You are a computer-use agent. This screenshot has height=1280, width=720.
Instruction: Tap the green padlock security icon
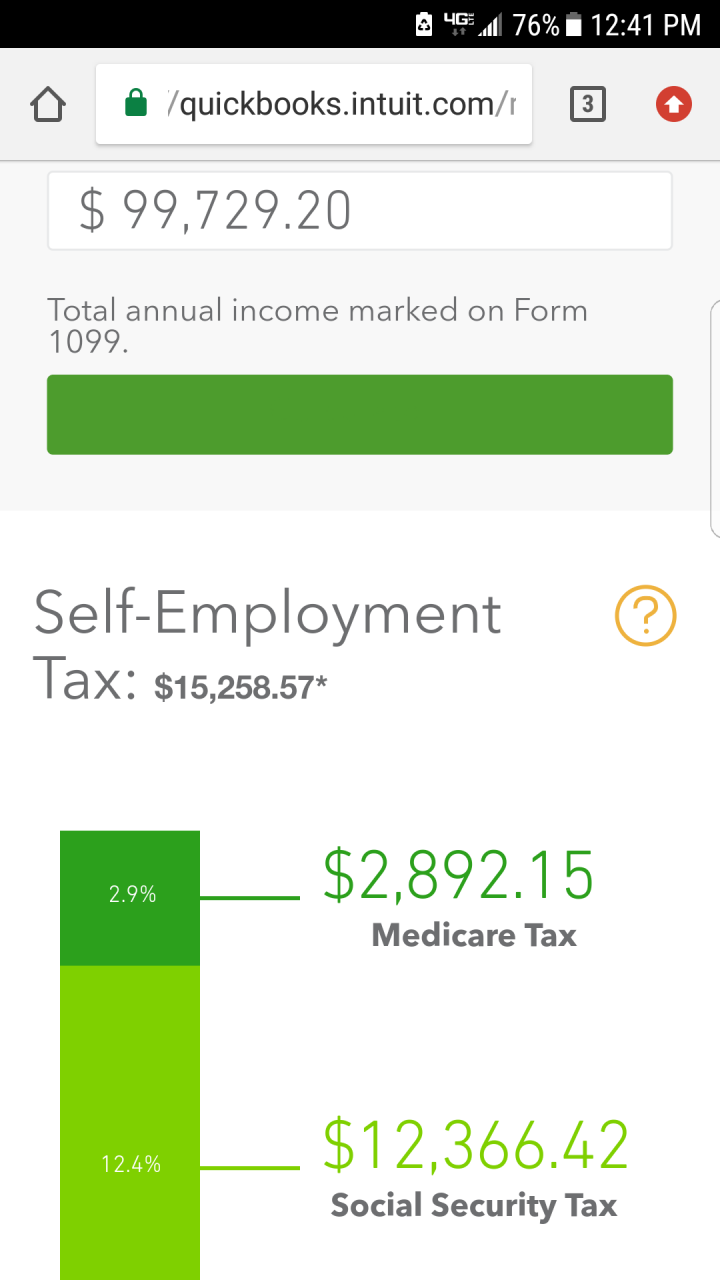click(x=135, y=104)
